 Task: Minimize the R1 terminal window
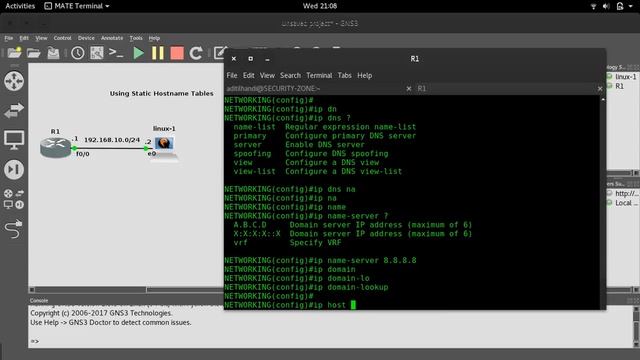pos(267,60)
